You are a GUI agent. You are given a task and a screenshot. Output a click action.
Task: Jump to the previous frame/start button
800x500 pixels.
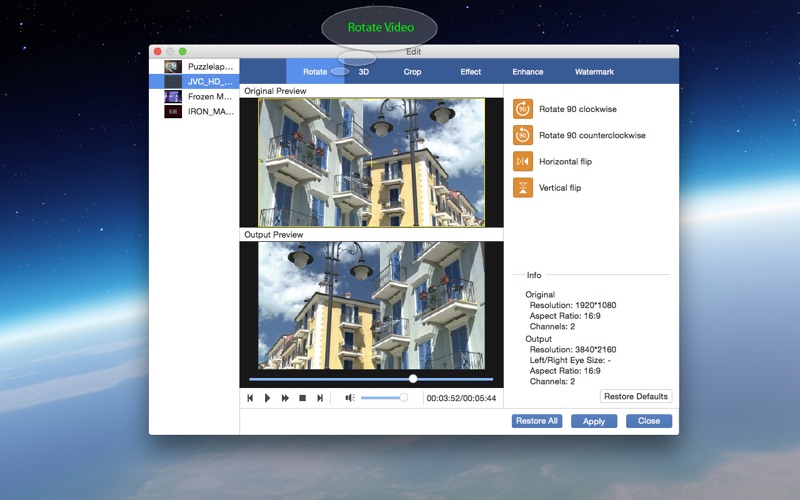click(x=250, y=398)
